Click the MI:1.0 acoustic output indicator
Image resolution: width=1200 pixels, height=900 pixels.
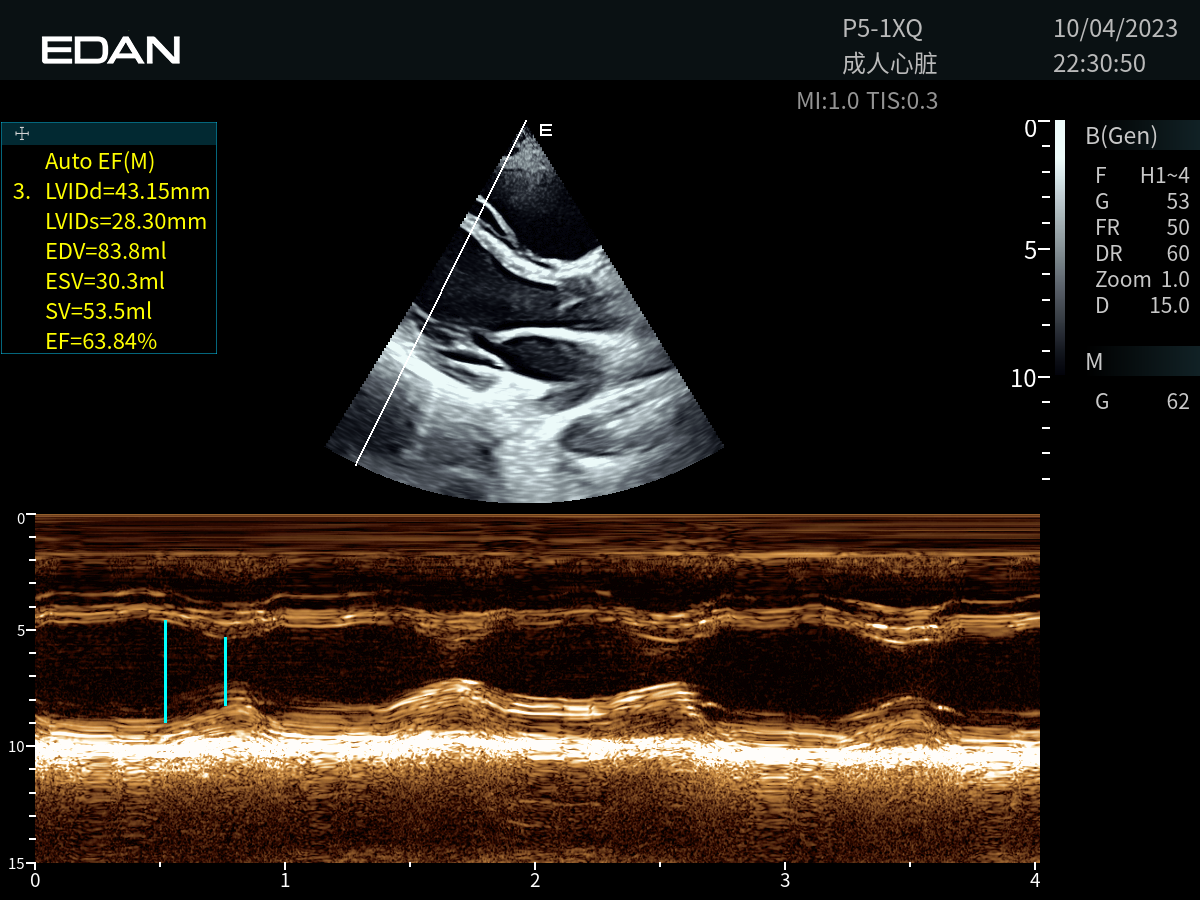coord(826,100)
